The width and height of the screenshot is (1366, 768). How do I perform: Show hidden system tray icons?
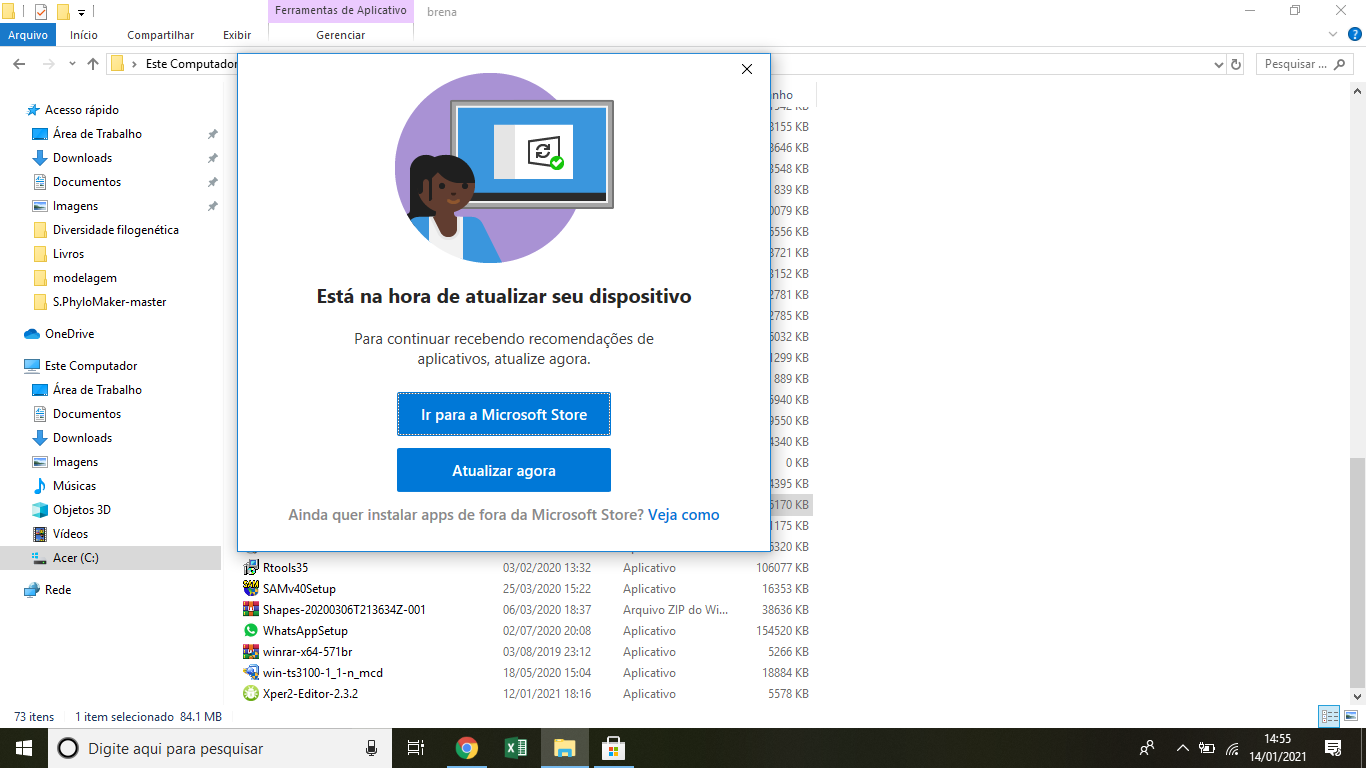click(x=1183, y=748)
